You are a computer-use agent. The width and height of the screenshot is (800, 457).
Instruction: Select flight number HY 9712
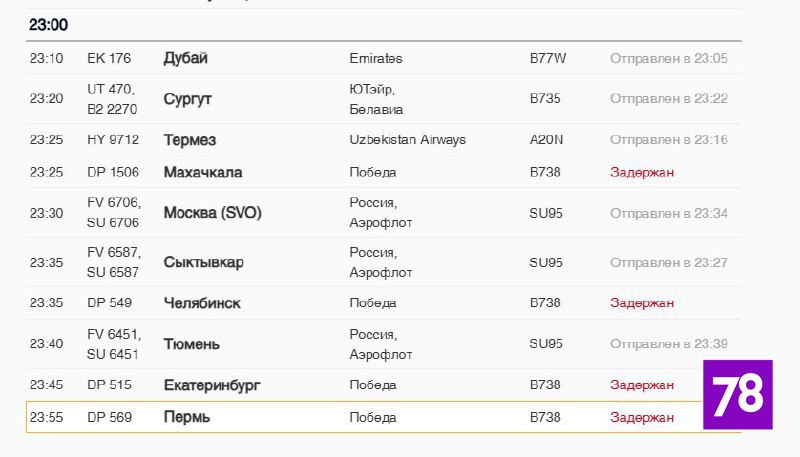tap(113, 140)
